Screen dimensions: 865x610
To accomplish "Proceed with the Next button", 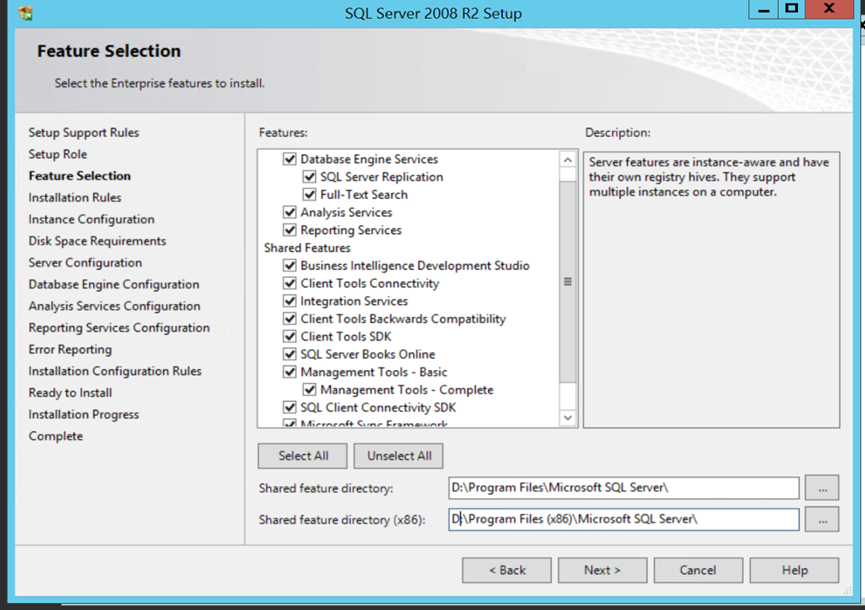I will [x=602, y=570].
